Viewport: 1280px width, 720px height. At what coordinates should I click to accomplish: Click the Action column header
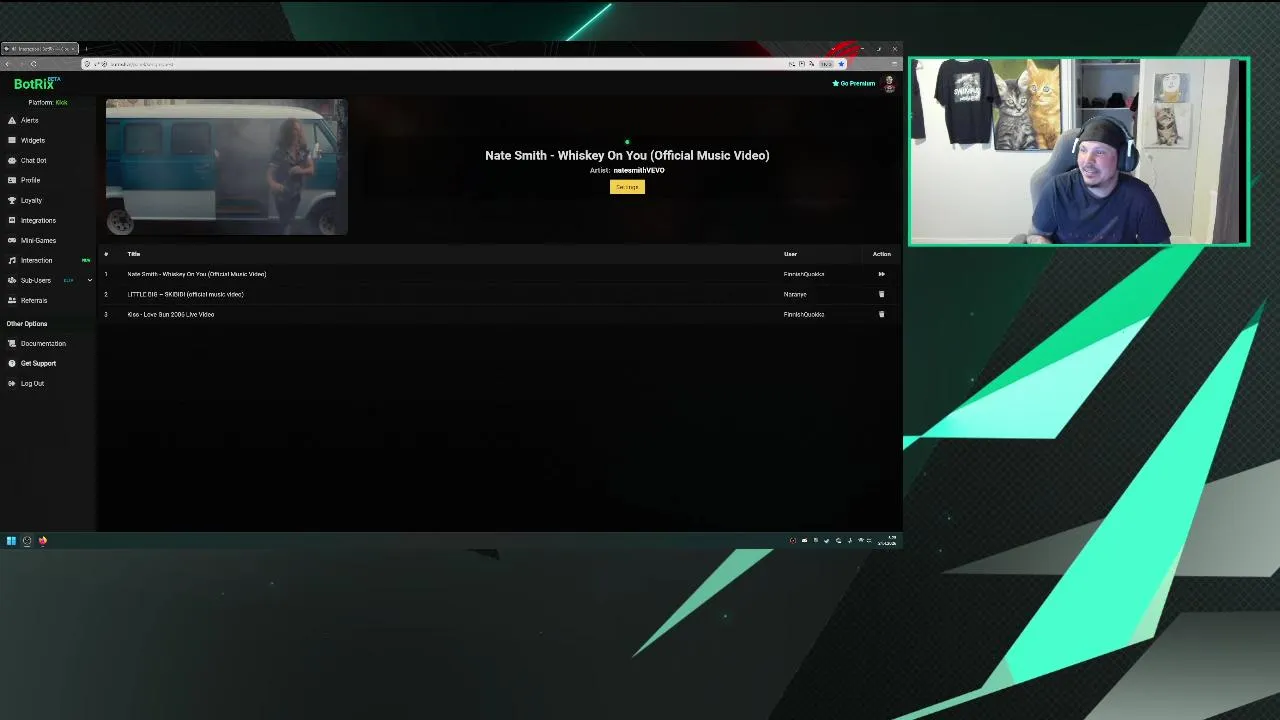point(881,254)
